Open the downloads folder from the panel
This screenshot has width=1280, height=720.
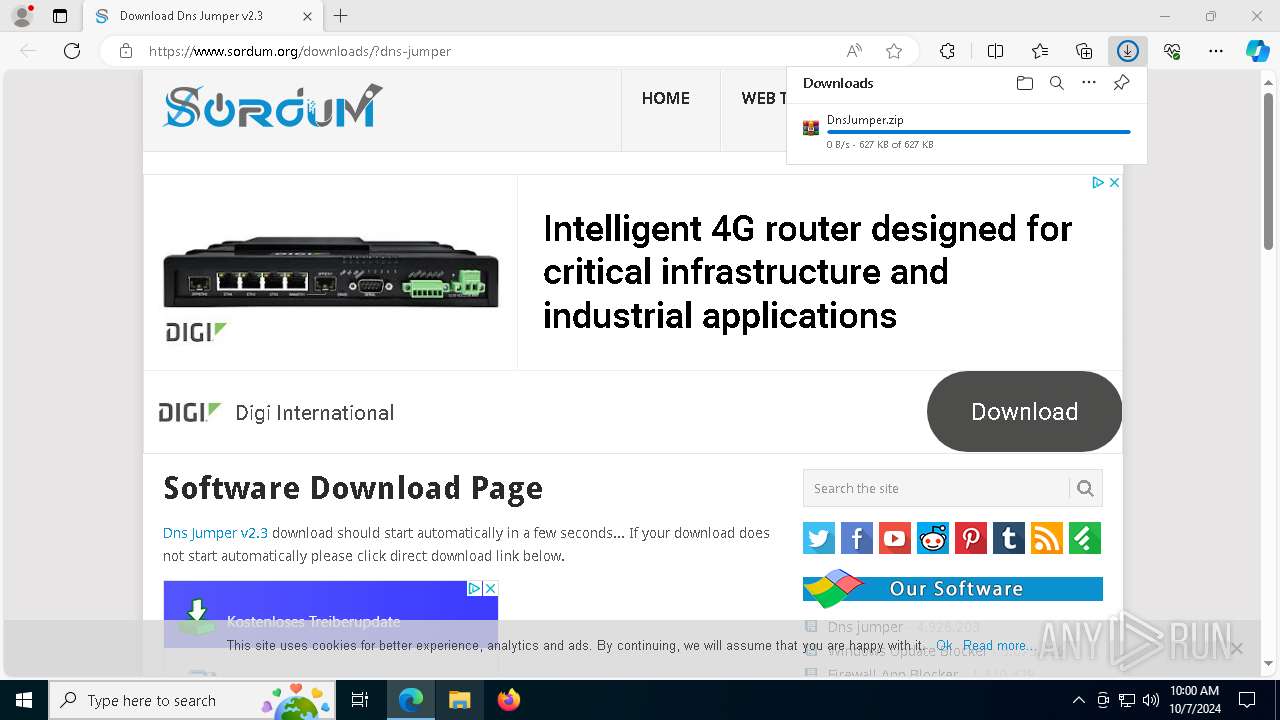tap(1024, 83)
